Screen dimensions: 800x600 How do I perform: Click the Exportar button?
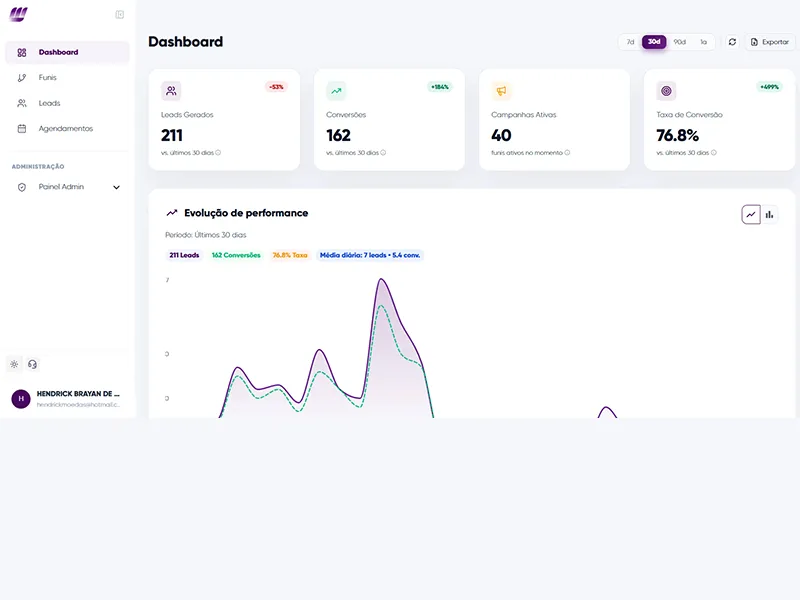click(770, 42)
